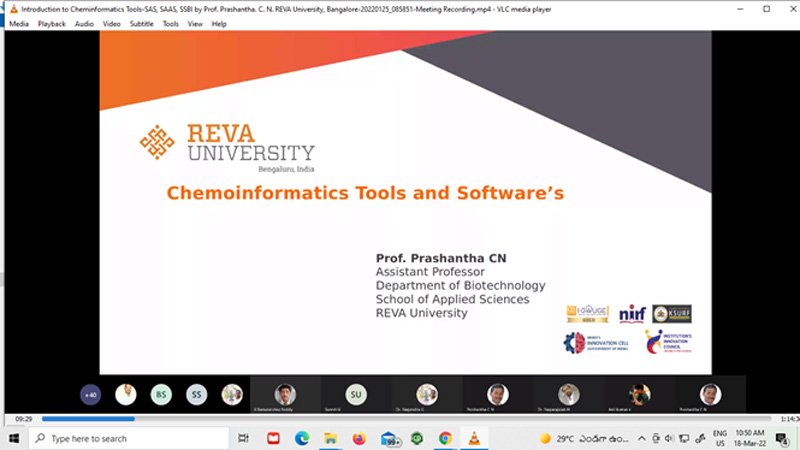This screenshot has width=800, height=450.
Task: Click the Assistant Professor line
Action: (430, 272)
